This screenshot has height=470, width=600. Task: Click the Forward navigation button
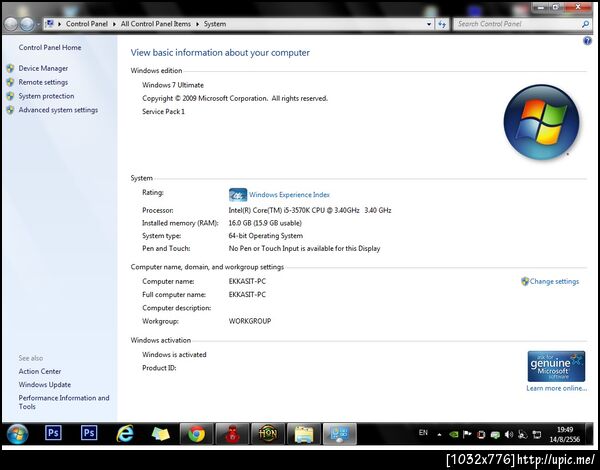tap(26, 24)
